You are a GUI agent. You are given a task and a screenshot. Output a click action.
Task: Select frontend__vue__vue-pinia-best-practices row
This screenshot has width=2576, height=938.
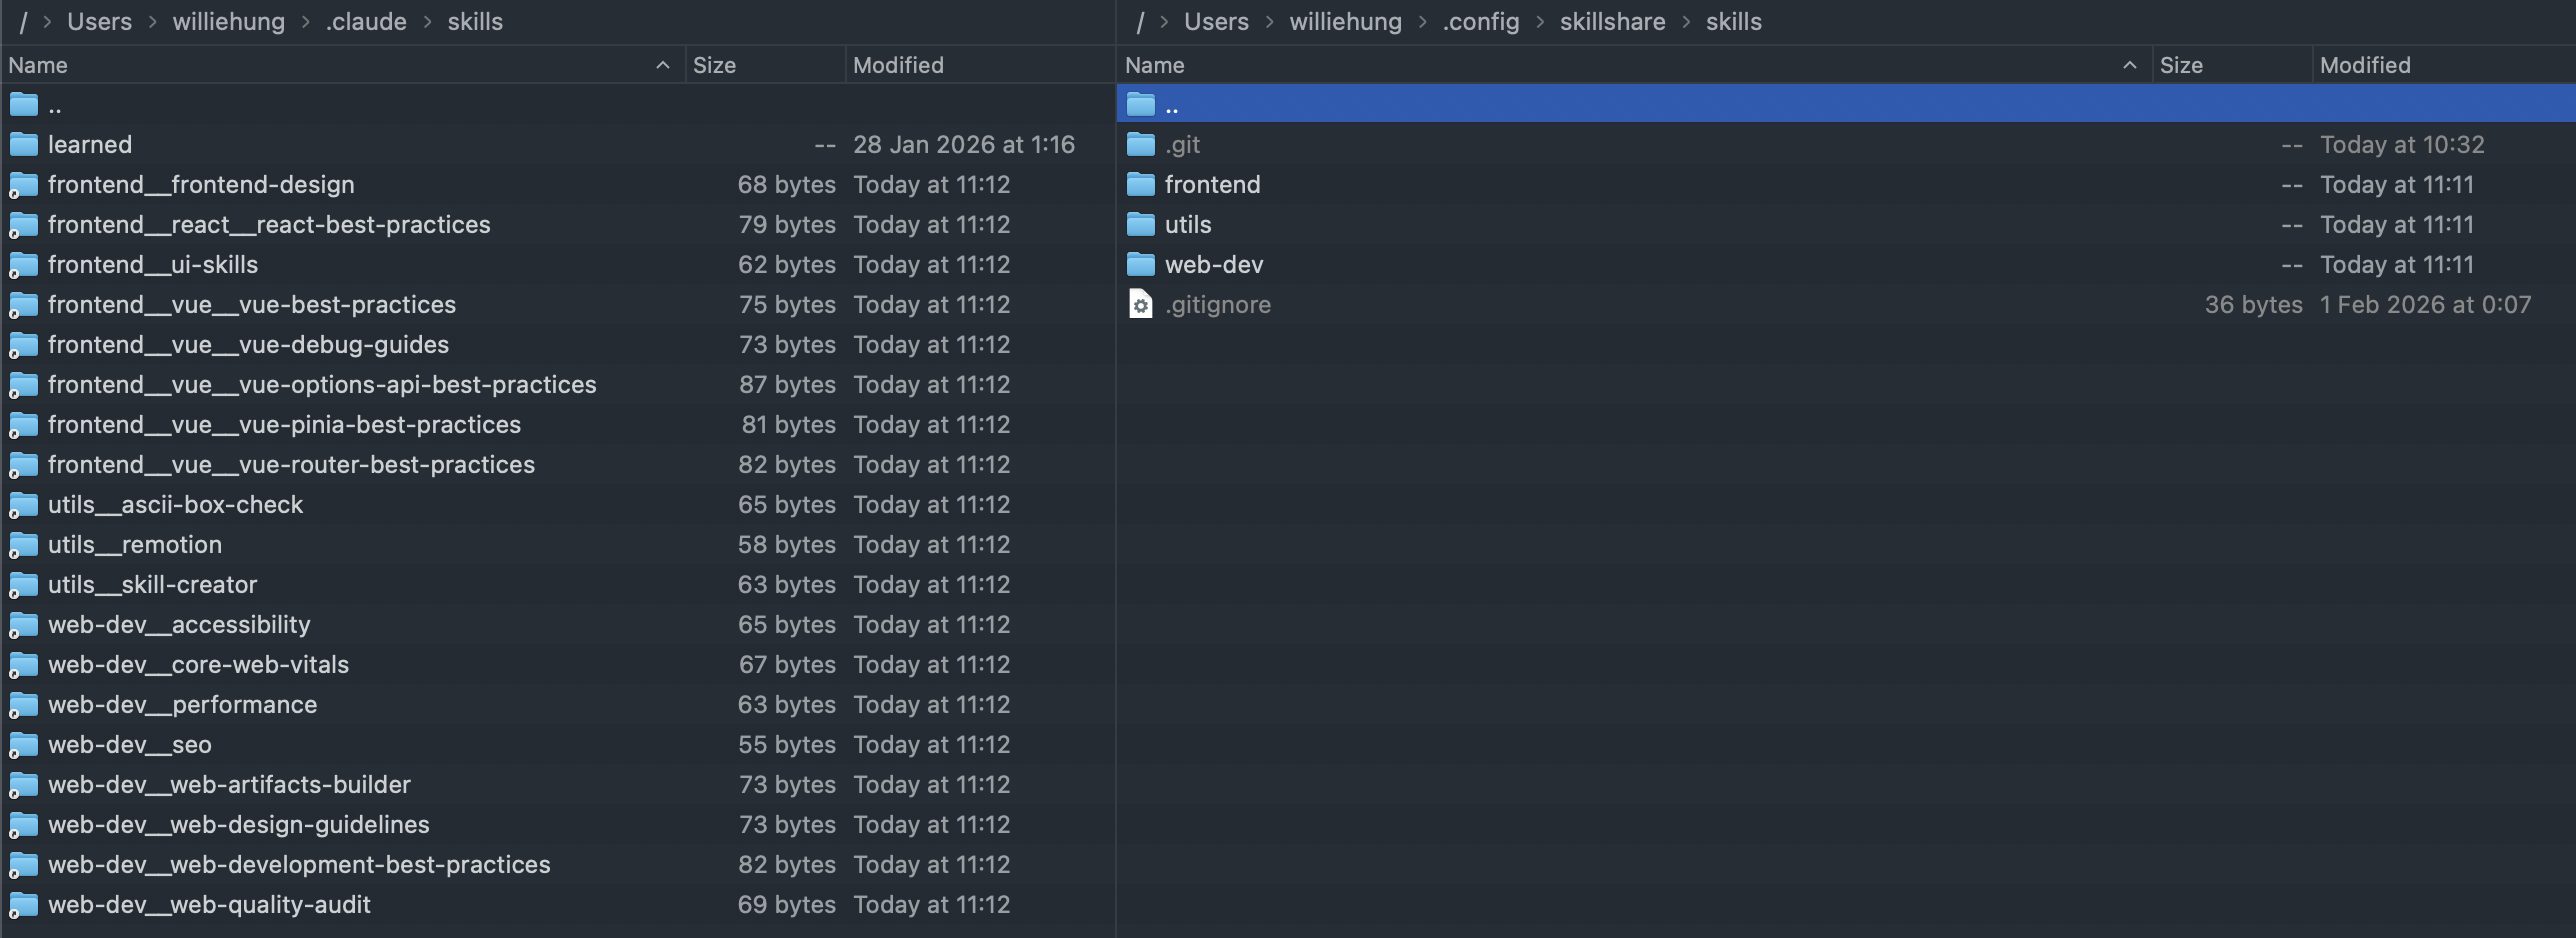click(284, 425)
